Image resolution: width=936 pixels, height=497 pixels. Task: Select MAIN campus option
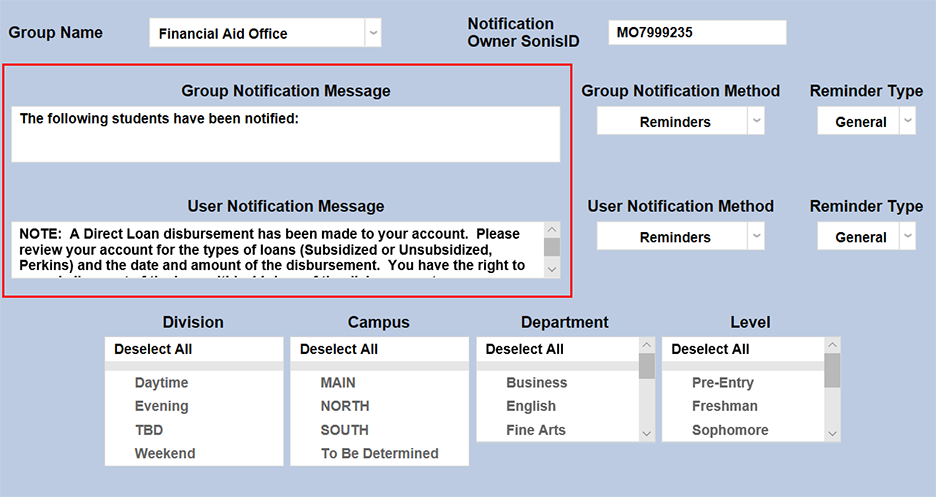click(338, 382)
